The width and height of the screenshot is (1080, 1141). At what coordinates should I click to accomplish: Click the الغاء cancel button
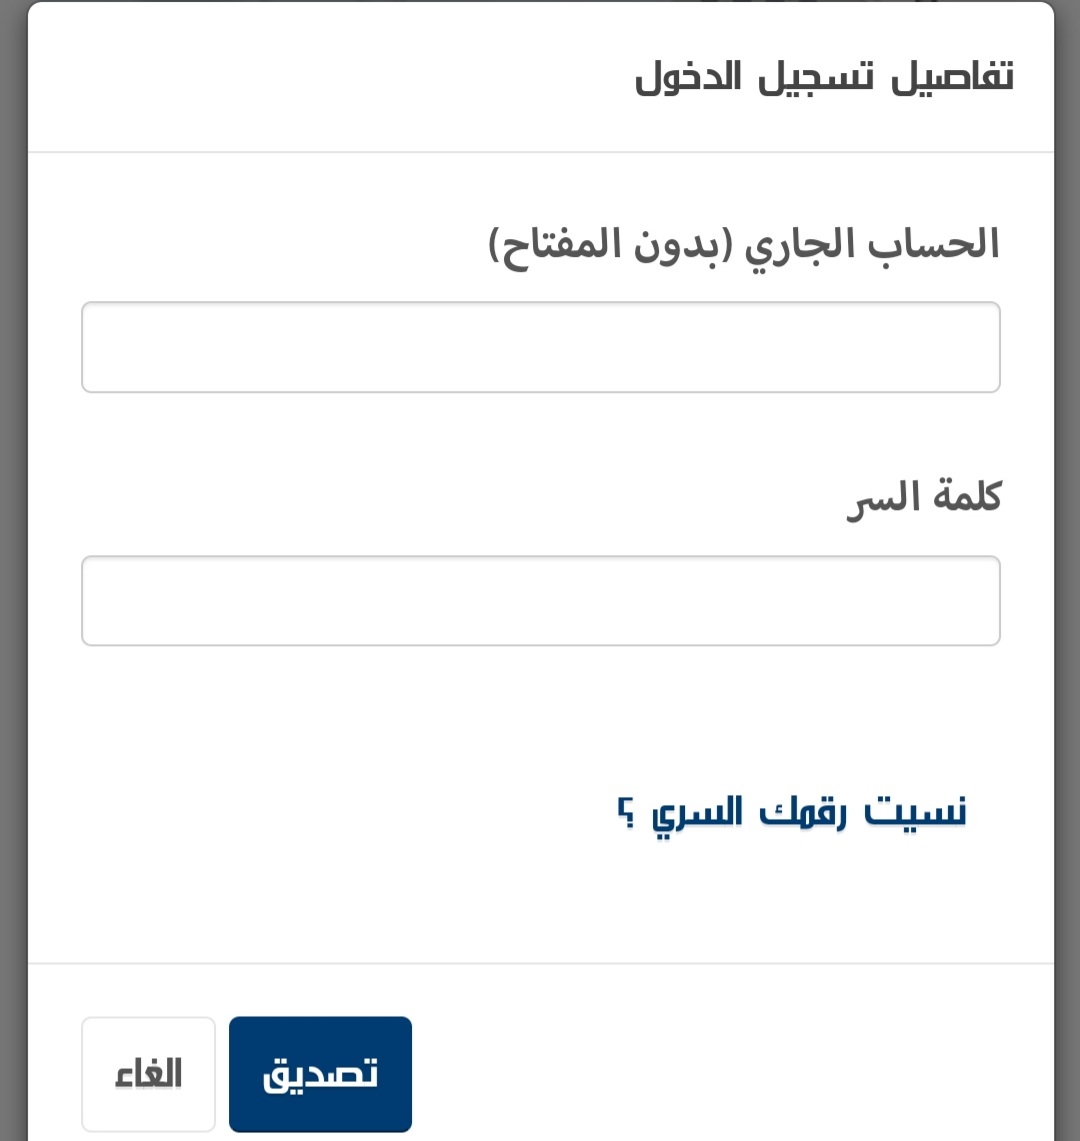tap(148, 1074)
